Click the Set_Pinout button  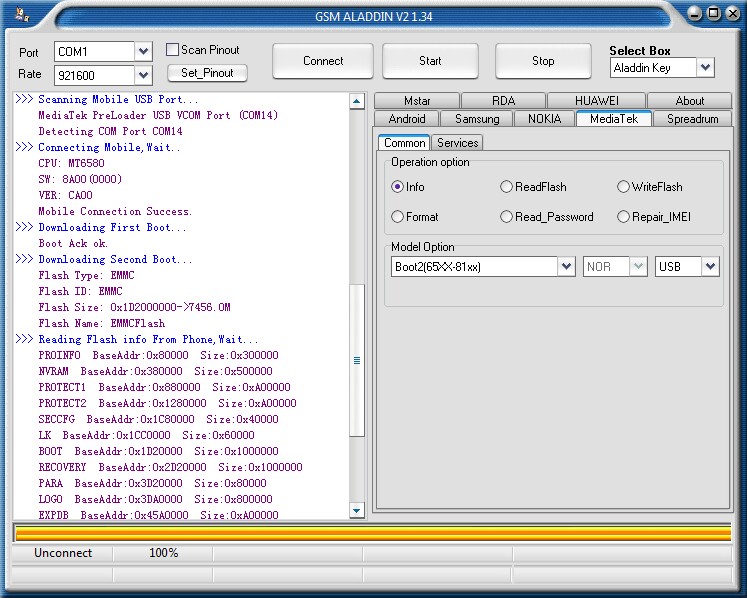pos(207,73)
